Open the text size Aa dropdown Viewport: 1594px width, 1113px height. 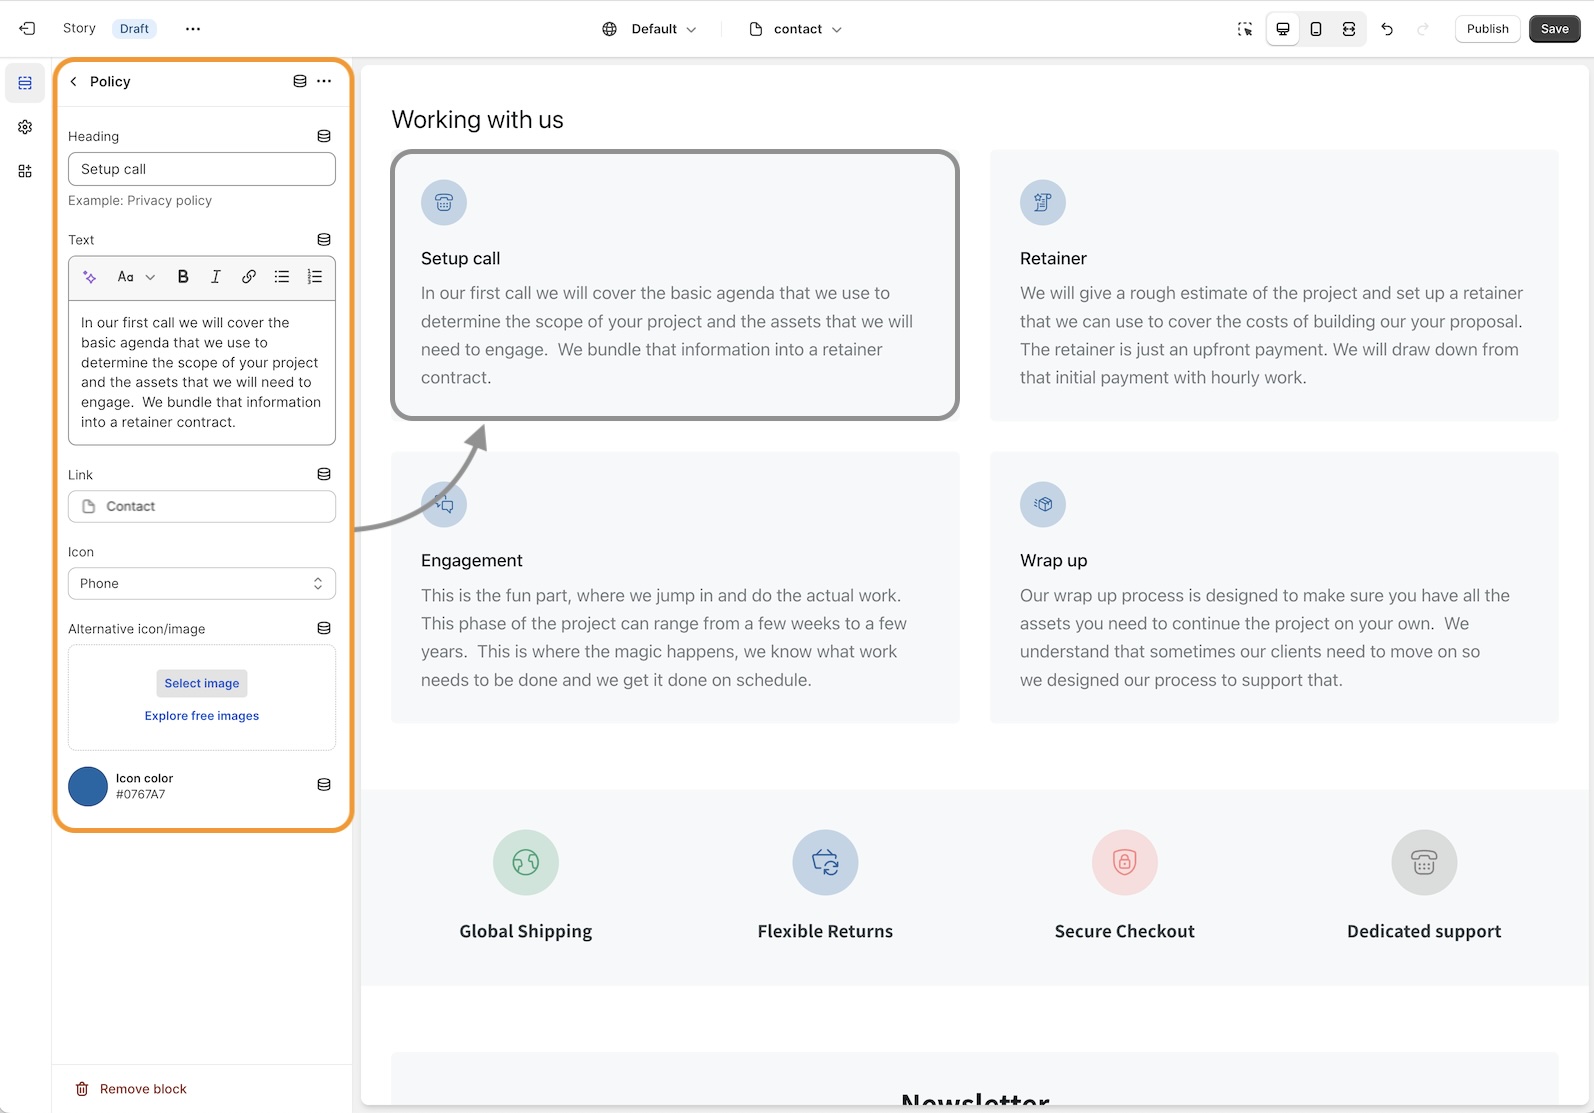[x=136, y=277]
